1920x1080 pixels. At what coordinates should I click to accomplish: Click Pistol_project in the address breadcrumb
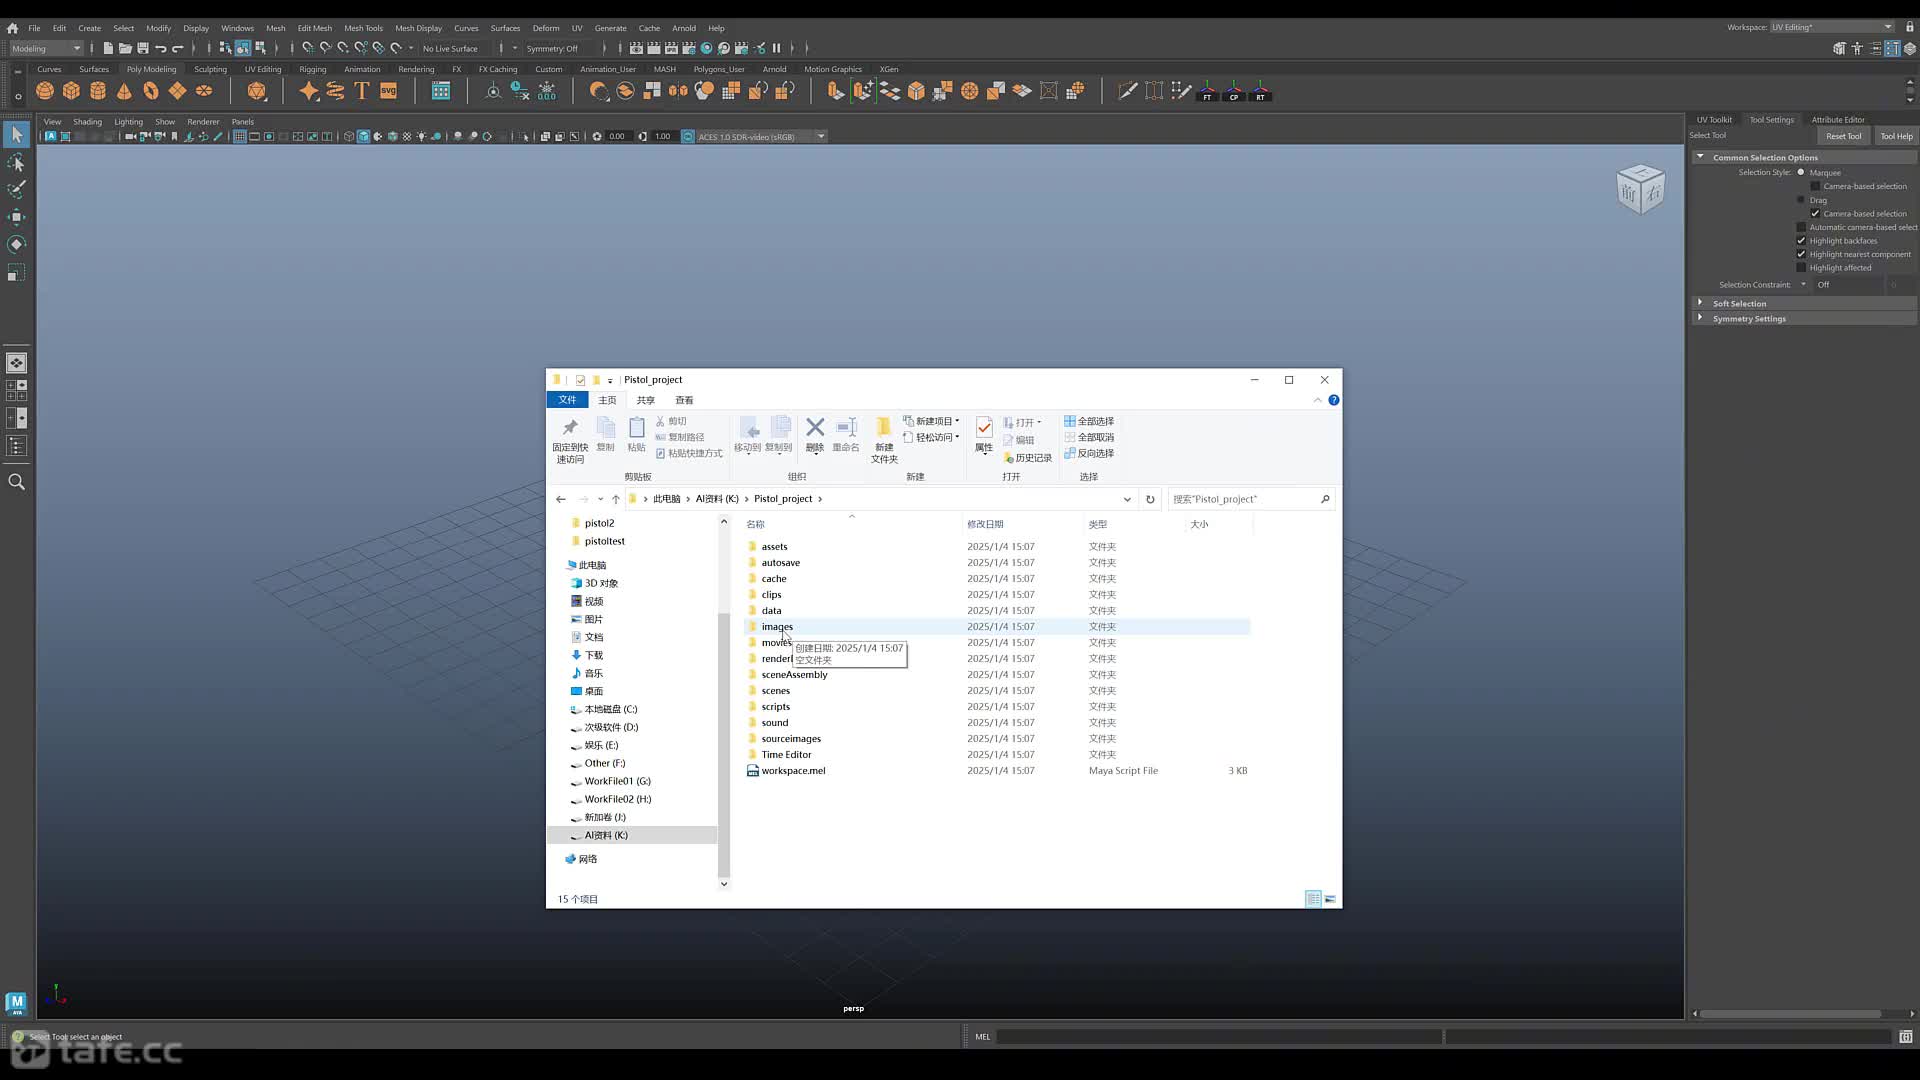coord(783,499)
